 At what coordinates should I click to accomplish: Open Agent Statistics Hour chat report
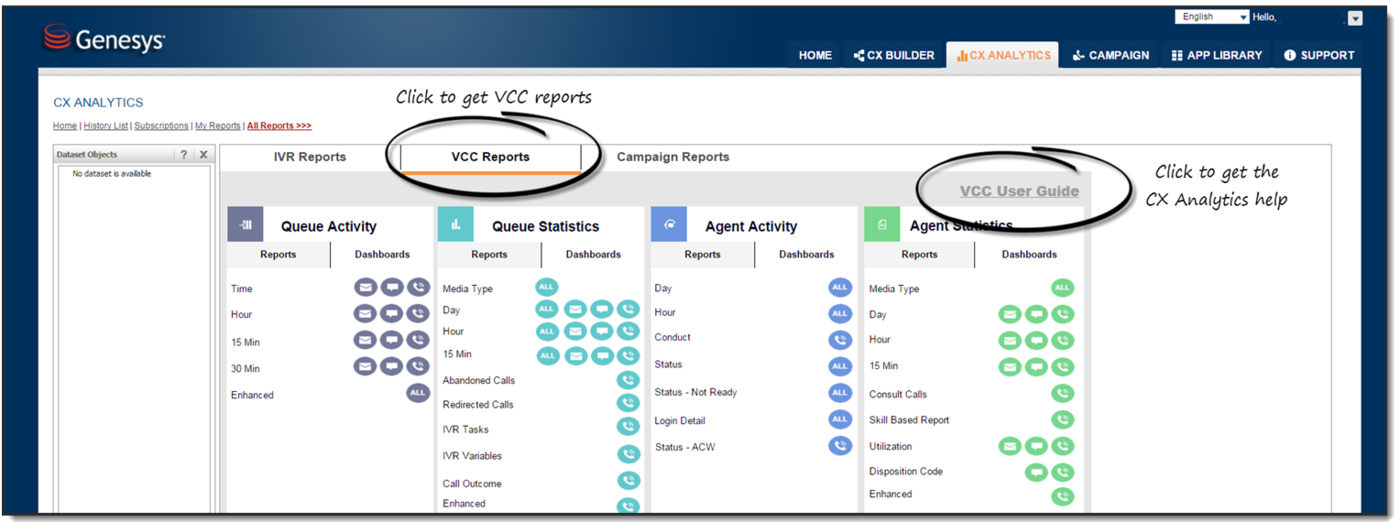pos(1036,340)
